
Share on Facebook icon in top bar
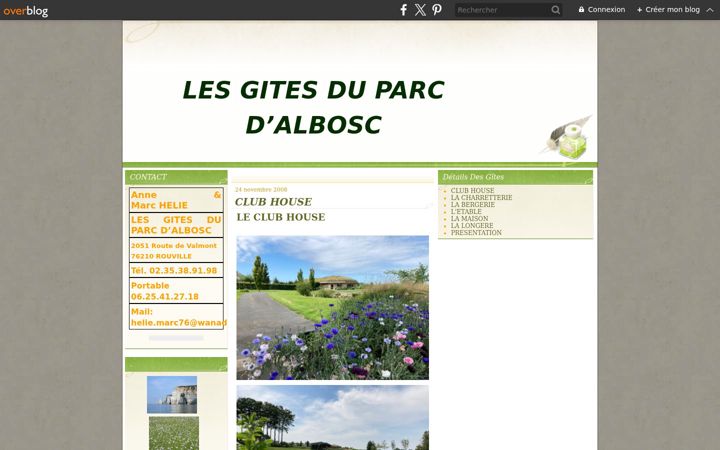pos(403,10)
